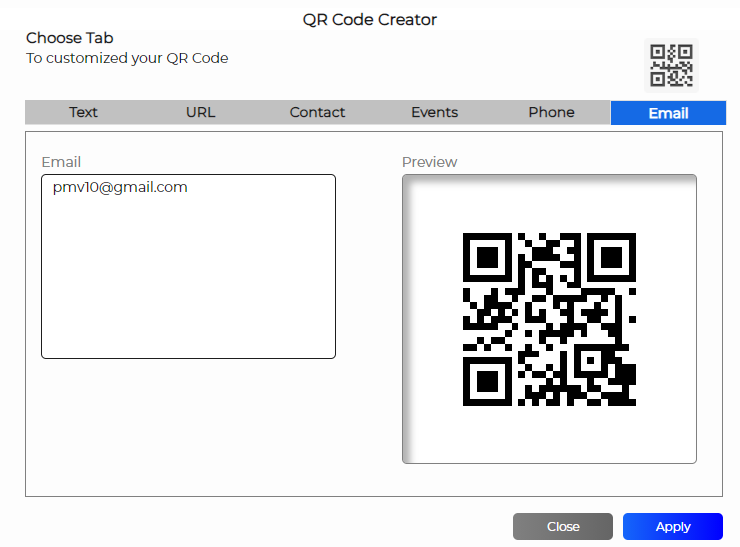
Task: Select the Contact tab
Action: (318, 112)
